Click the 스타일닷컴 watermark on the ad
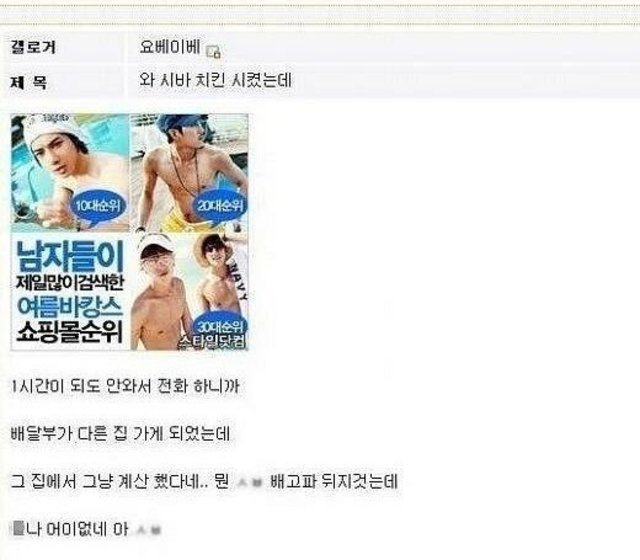Screen dimensions: 640x560 213,342
